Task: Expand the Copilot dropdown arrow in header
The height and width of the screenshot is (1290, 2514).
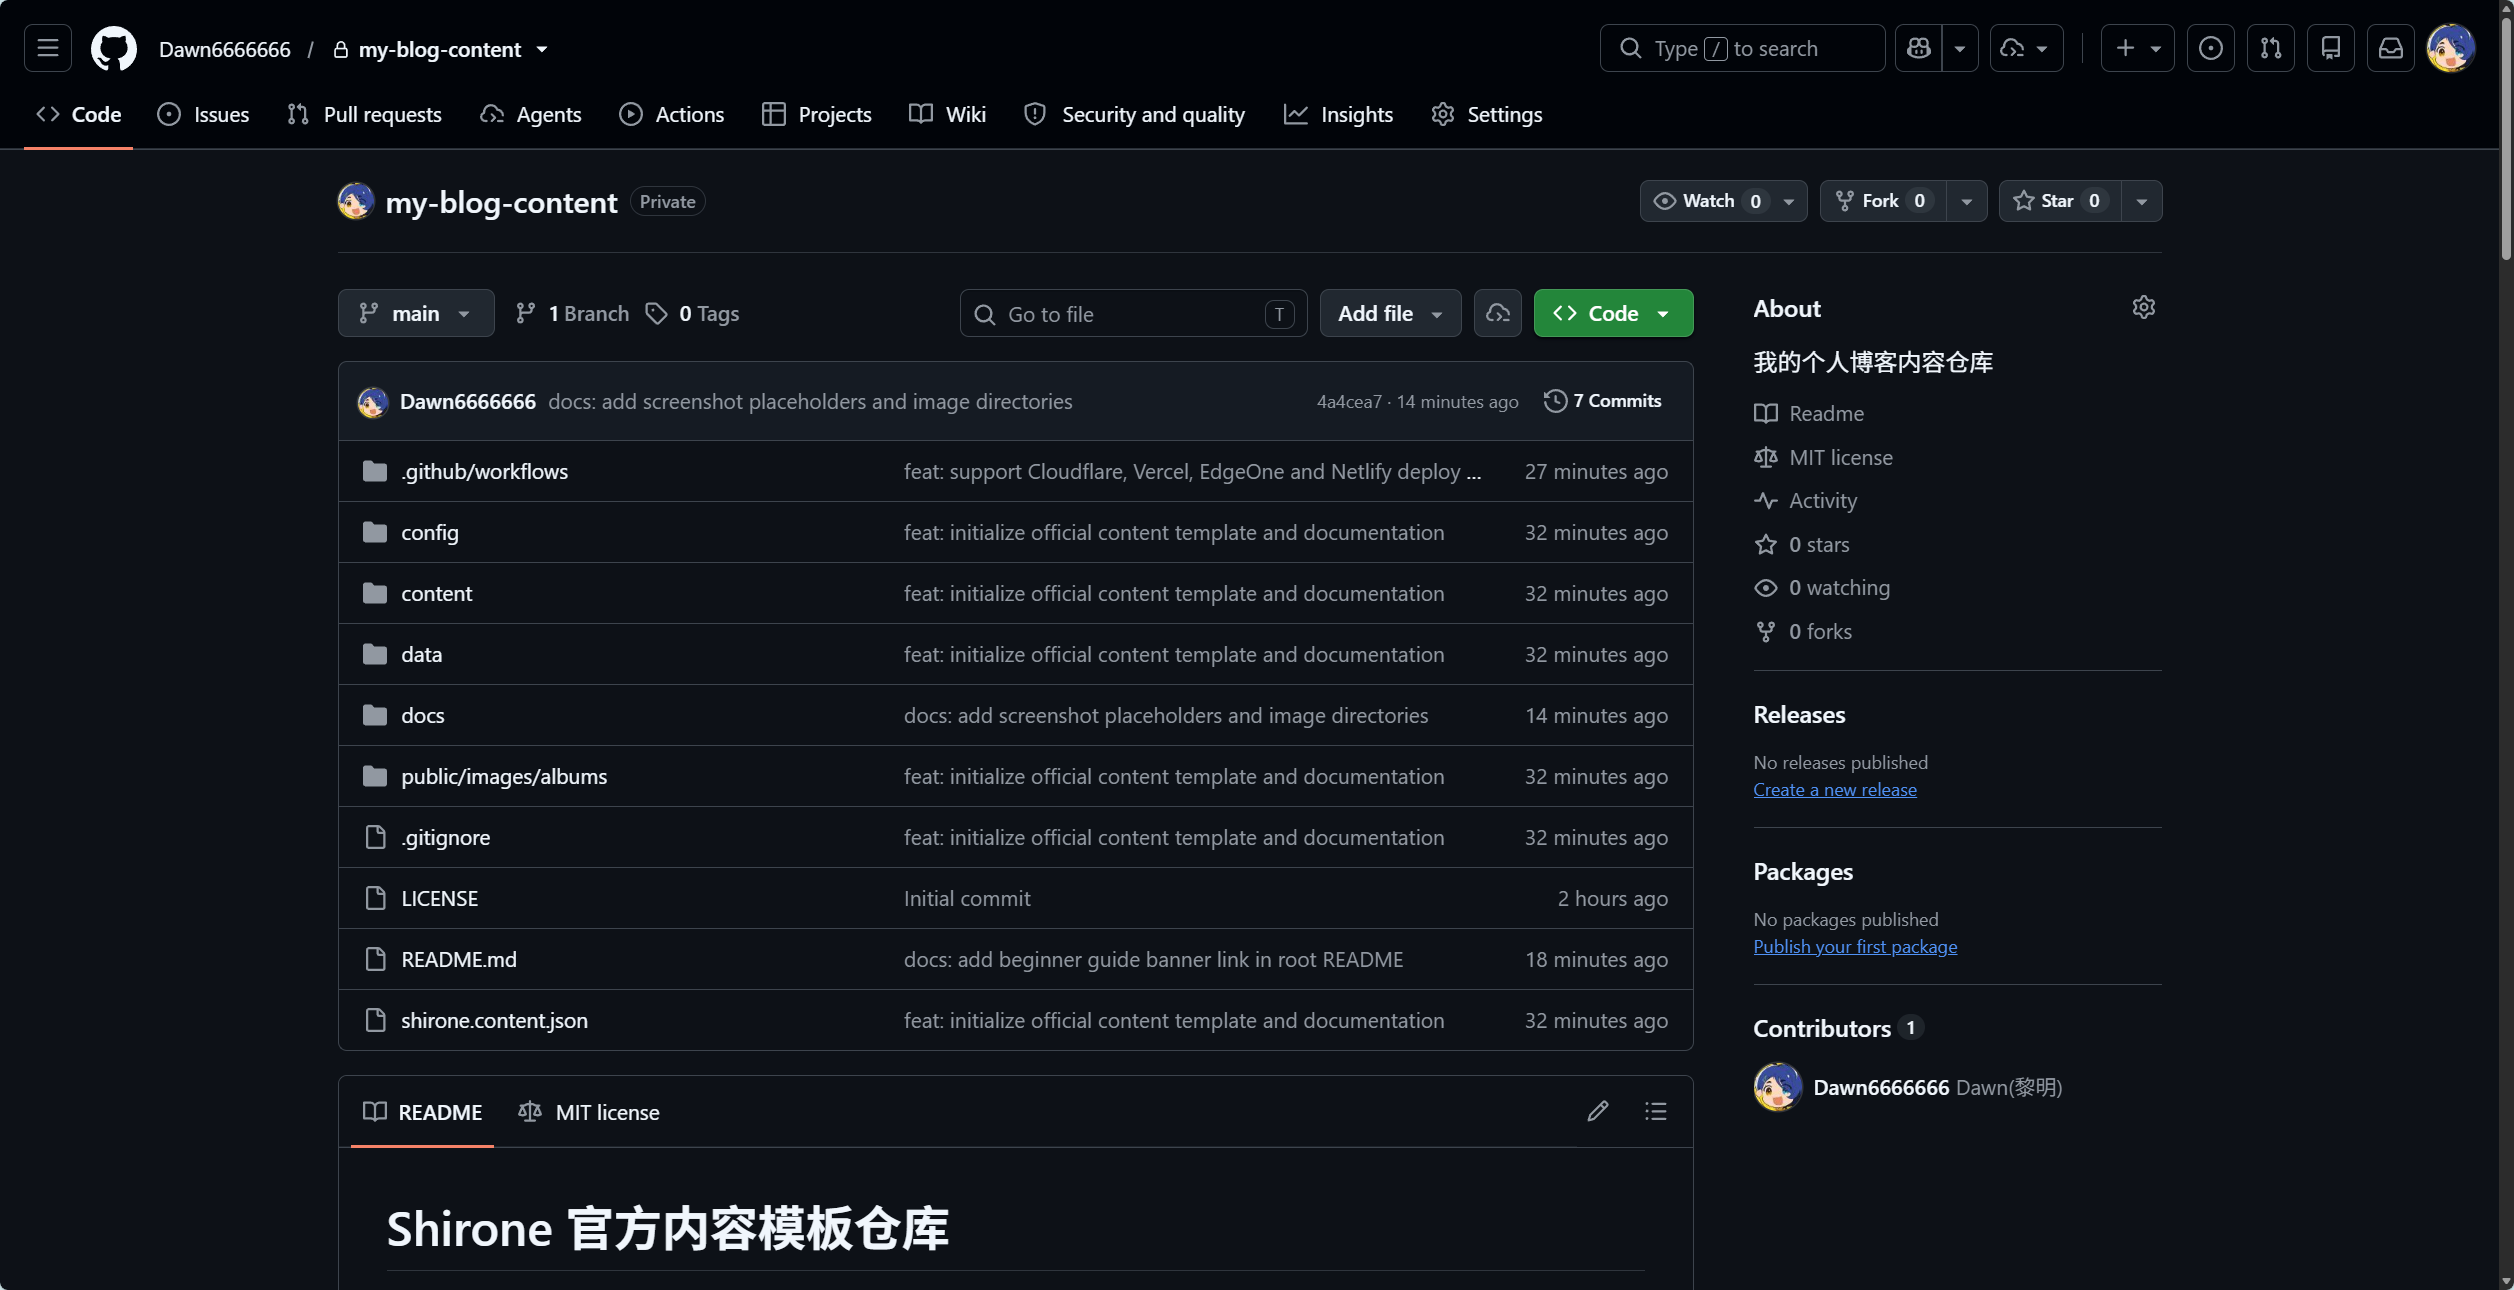Action: pyautogui.click(x=1960, y=48)
